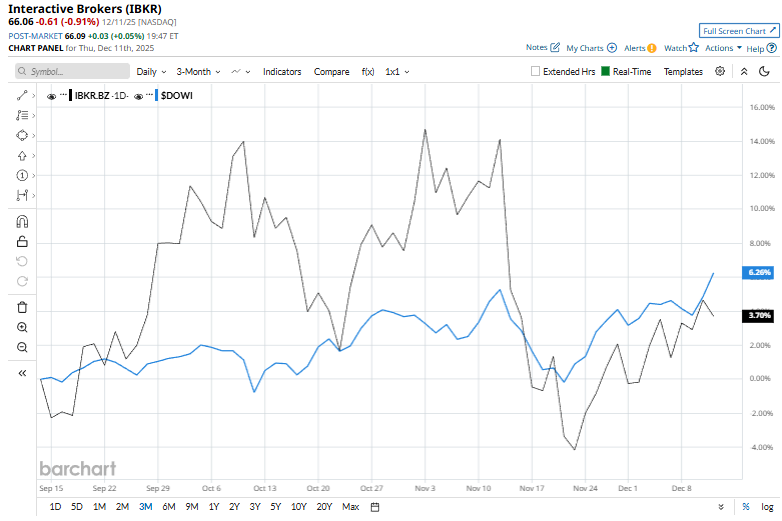Open the Fibonacci tools group

[22, 115]
